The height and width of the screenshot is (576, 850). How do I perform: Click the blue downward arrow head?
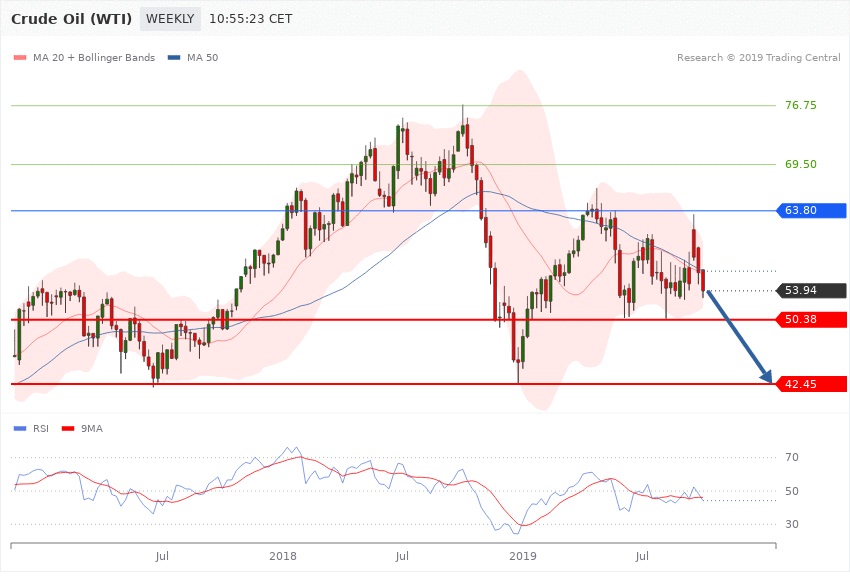tap(767, 376)
